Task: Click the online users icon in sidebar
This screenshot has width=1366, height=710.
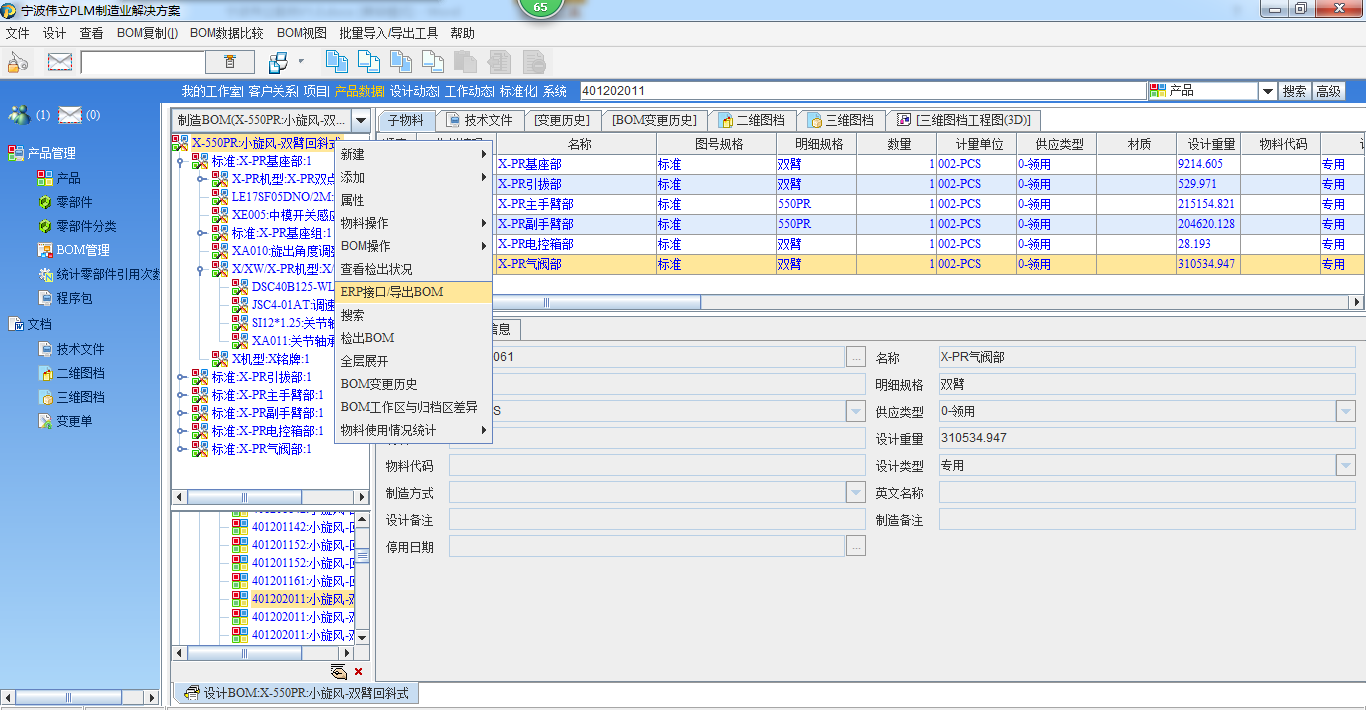Action: click(19, 115)
